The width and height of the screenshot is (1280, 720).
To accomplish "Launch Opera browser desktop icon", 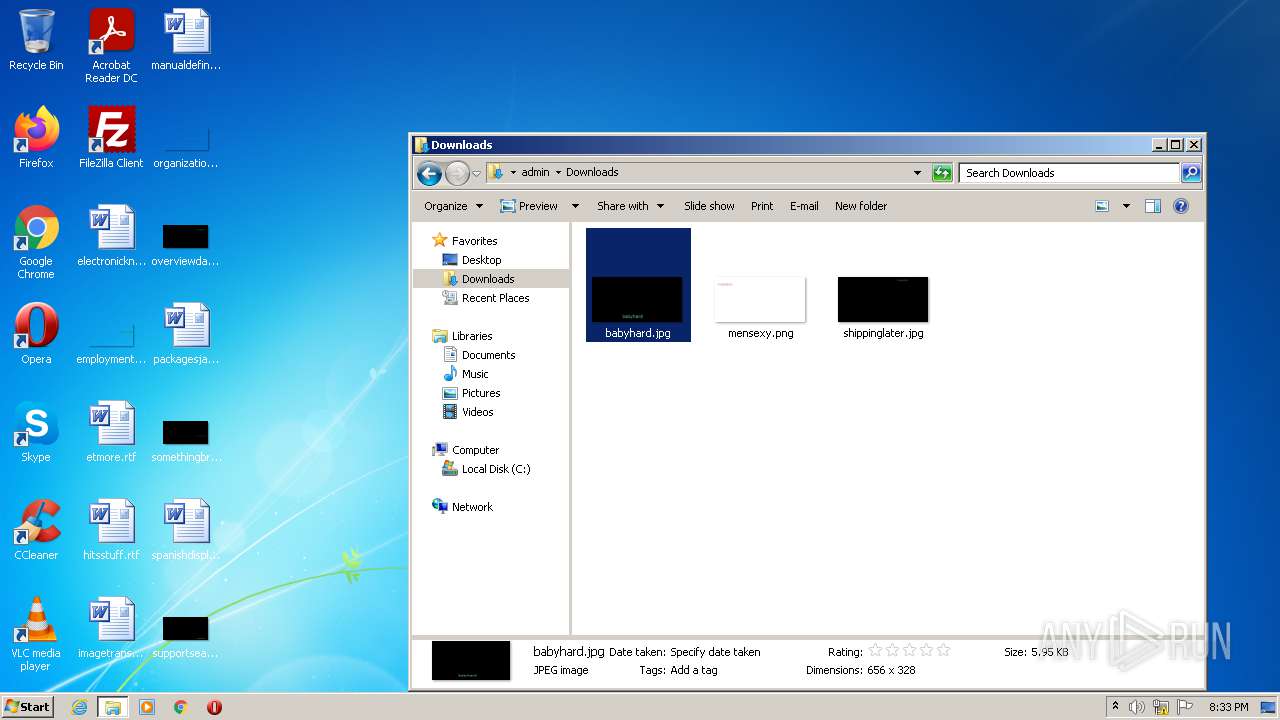I will (x=36, y=334).
